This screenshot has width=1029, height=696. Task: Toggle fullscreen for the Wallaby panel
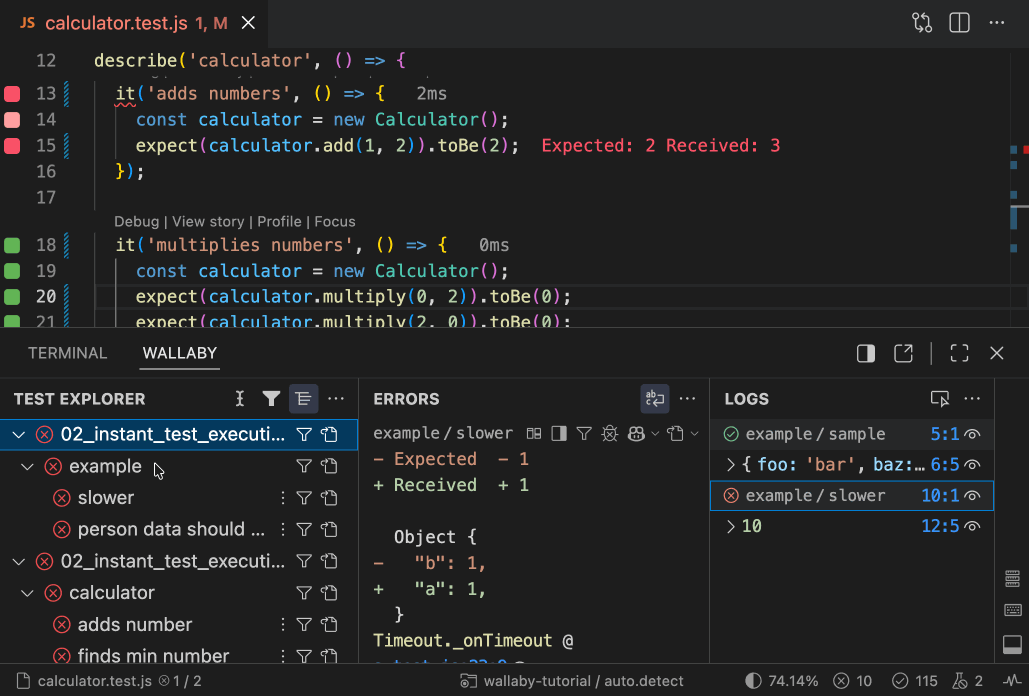(x=959, y=353)
